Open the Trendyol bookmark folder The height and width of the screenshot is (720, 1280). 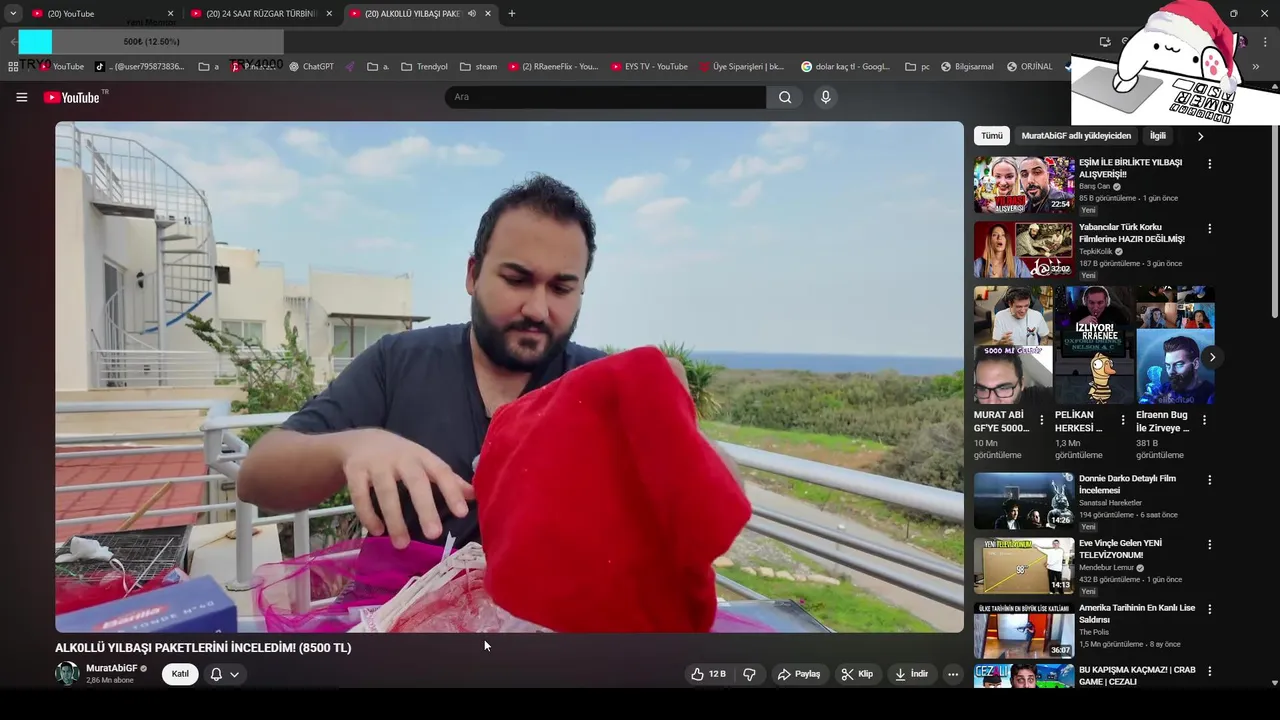click(424, 67)
